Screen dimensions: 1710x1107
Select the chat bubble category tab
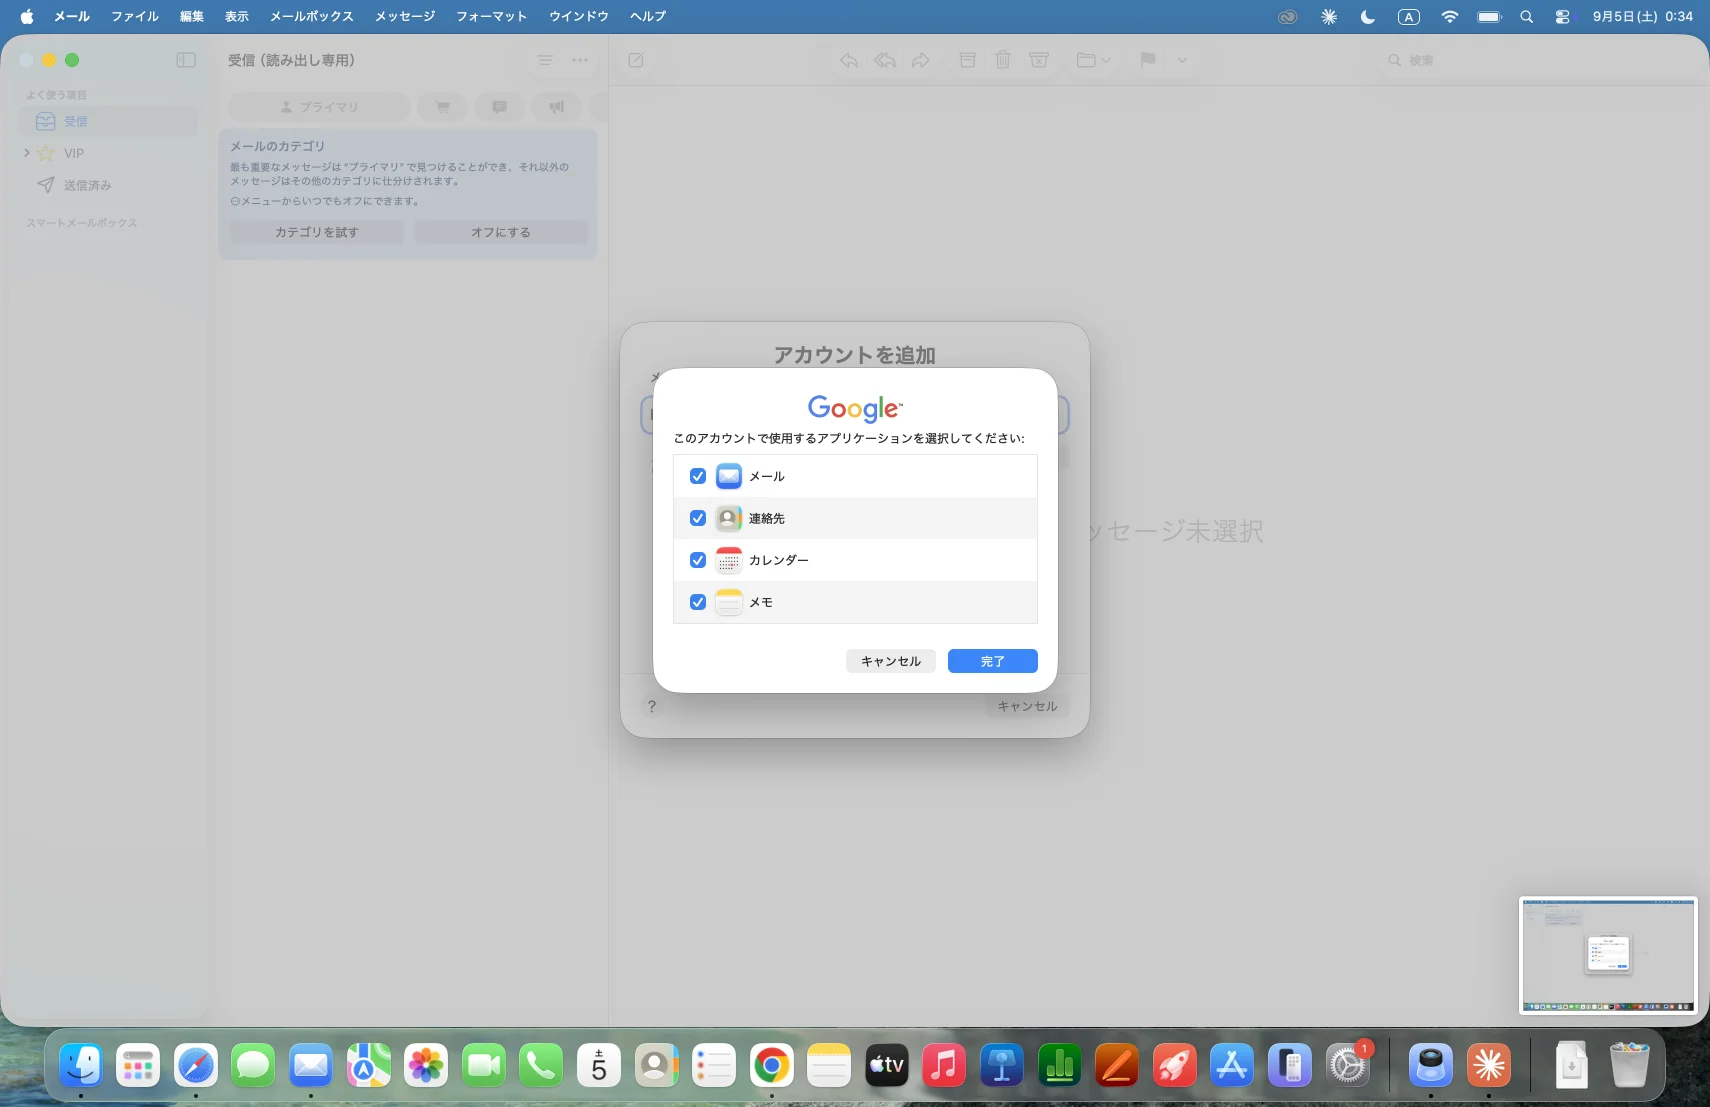coord(499,106)
